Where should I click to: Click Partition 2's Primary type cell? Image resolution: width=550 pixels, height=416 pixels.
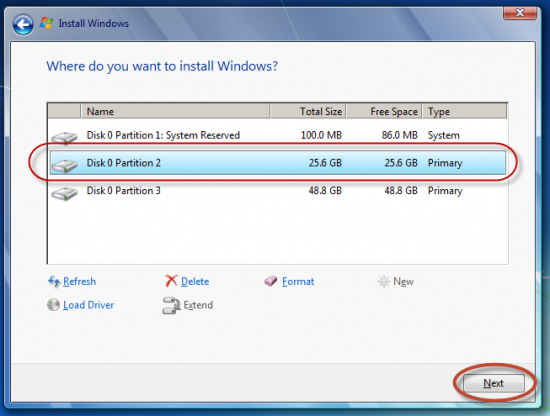coord(445,163)
